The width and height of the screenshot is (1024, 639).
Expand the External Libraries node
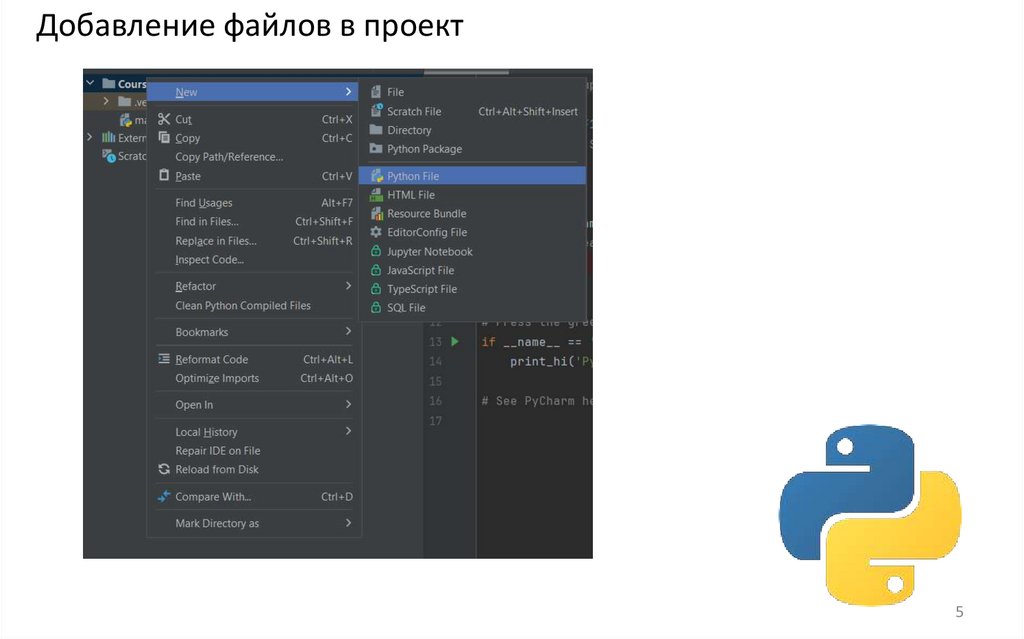click(89, 137)
